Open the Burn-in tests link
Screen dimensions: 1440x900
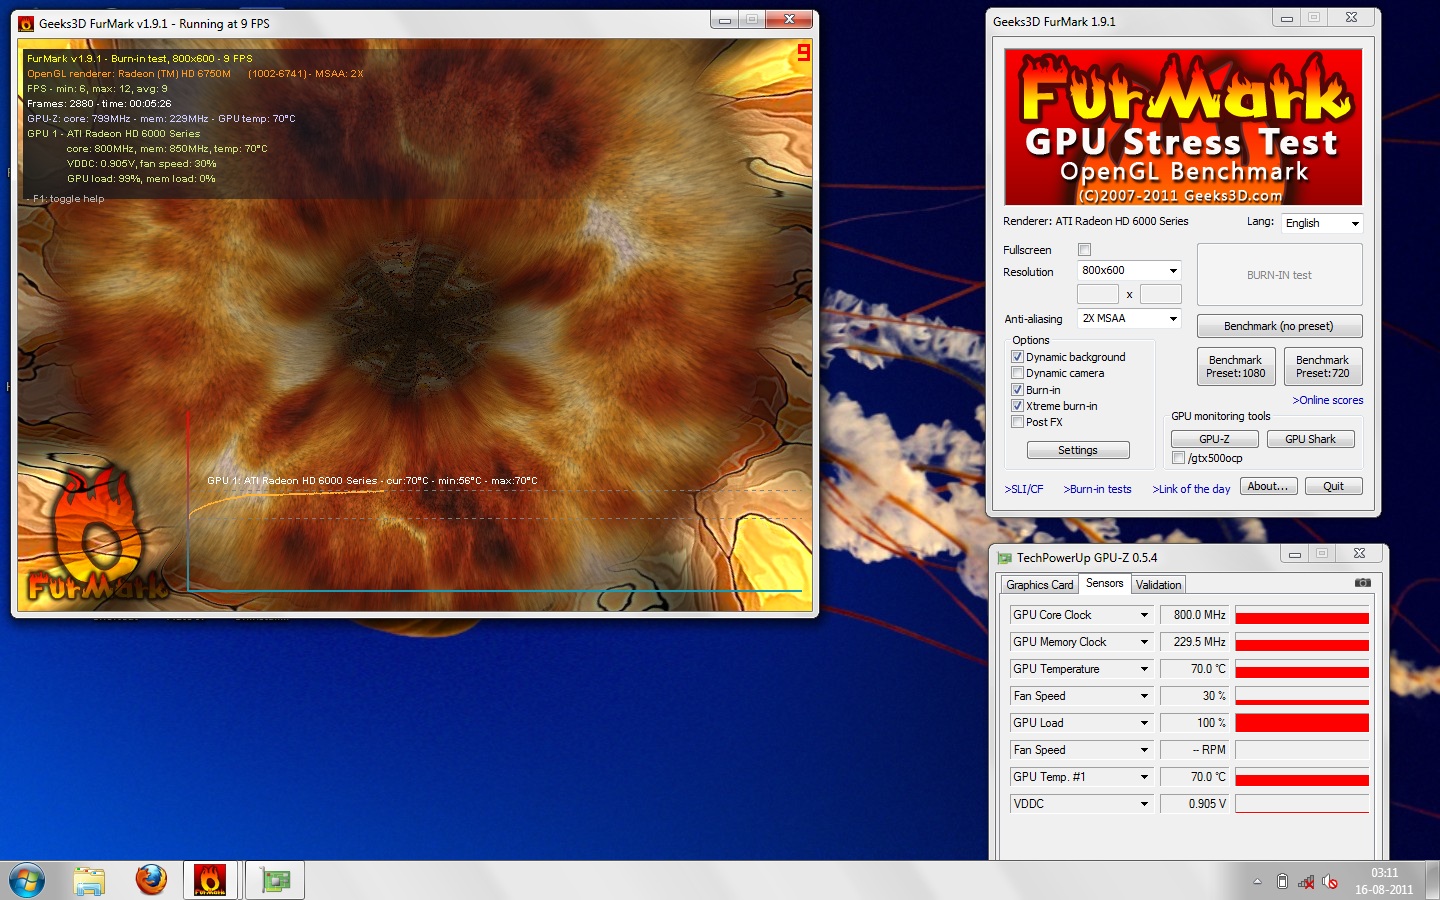(1097, 489)
